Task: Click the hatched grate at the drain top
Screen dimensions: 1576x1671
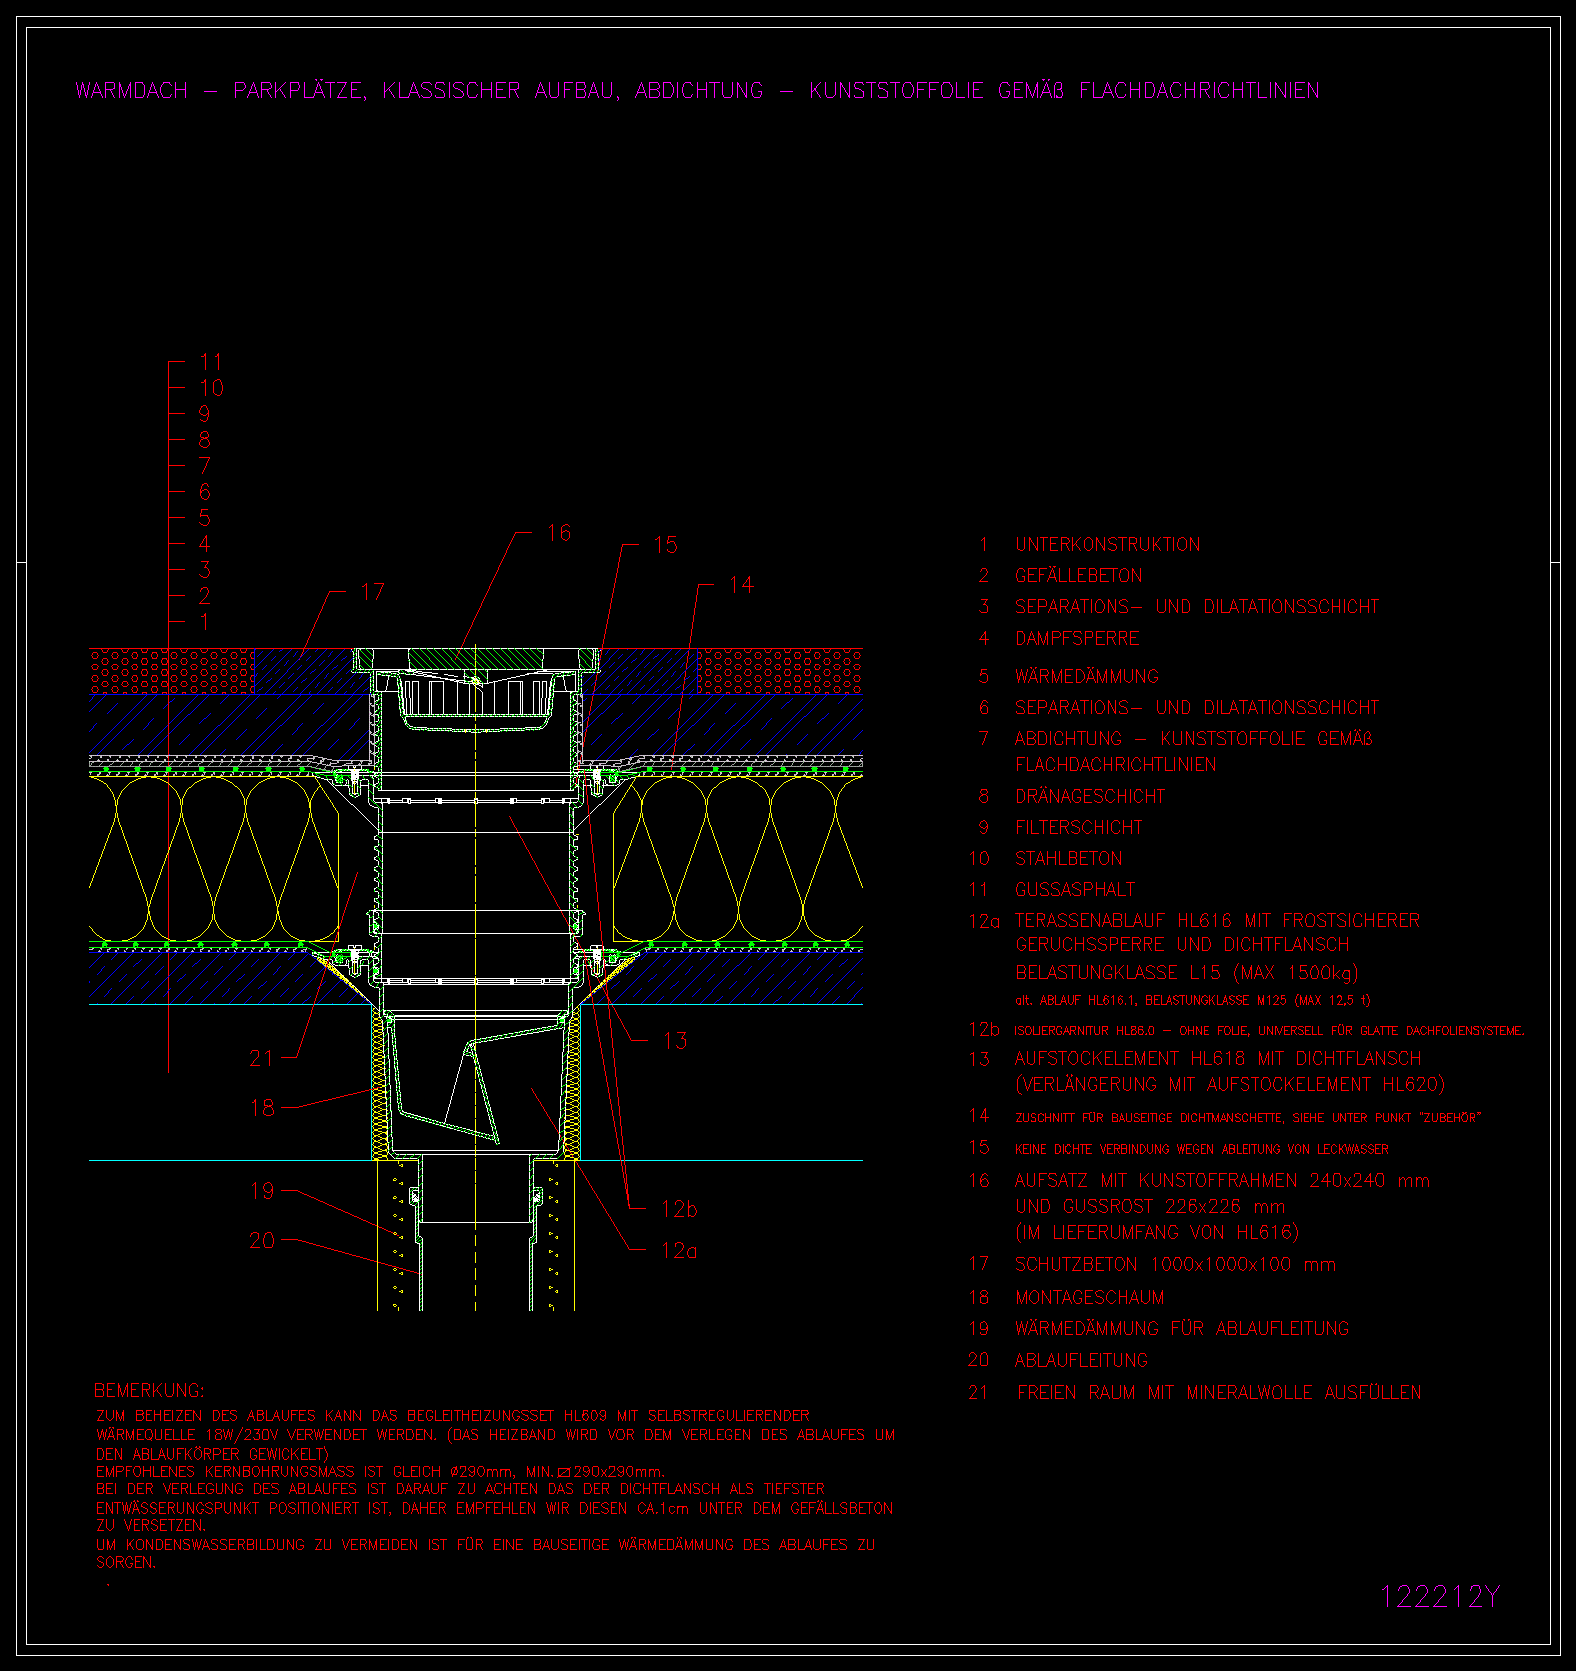Action: pyautogui.click(x=475, y=658)
